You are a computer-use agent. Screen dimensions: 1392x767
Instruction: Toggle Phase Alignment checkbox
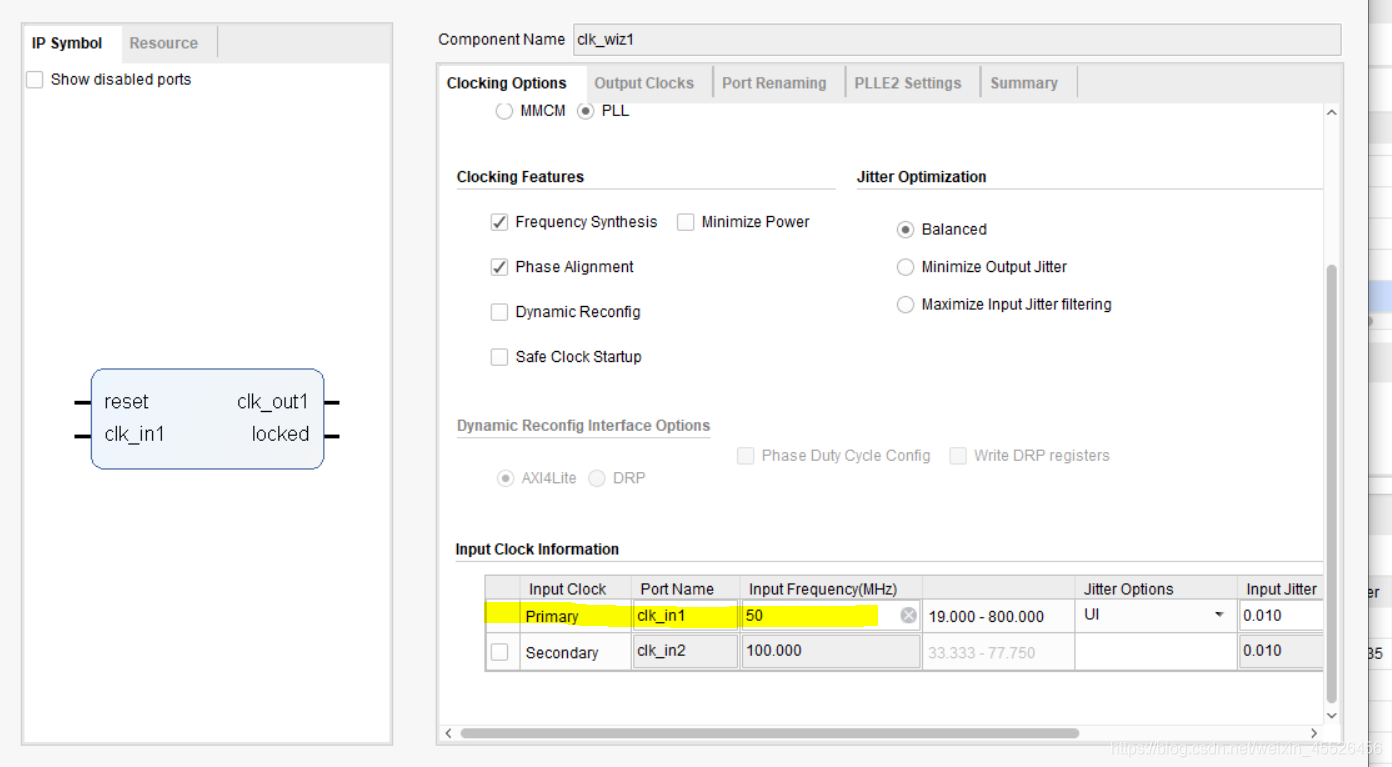pyautogui.click(x=499, y=267)
